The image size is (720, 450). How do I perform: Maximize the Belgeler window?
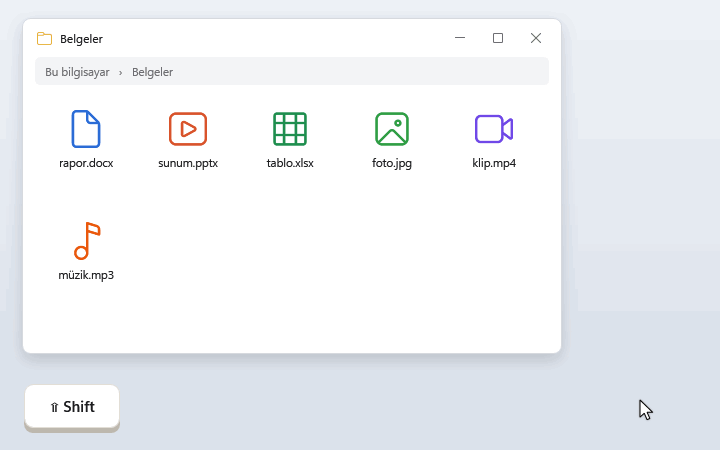coord(498,38)
